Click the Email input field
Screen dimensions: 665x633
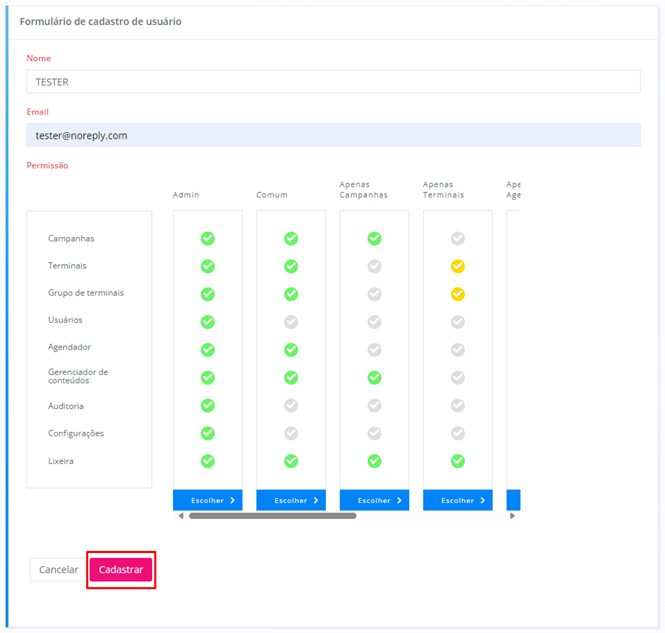333,135
